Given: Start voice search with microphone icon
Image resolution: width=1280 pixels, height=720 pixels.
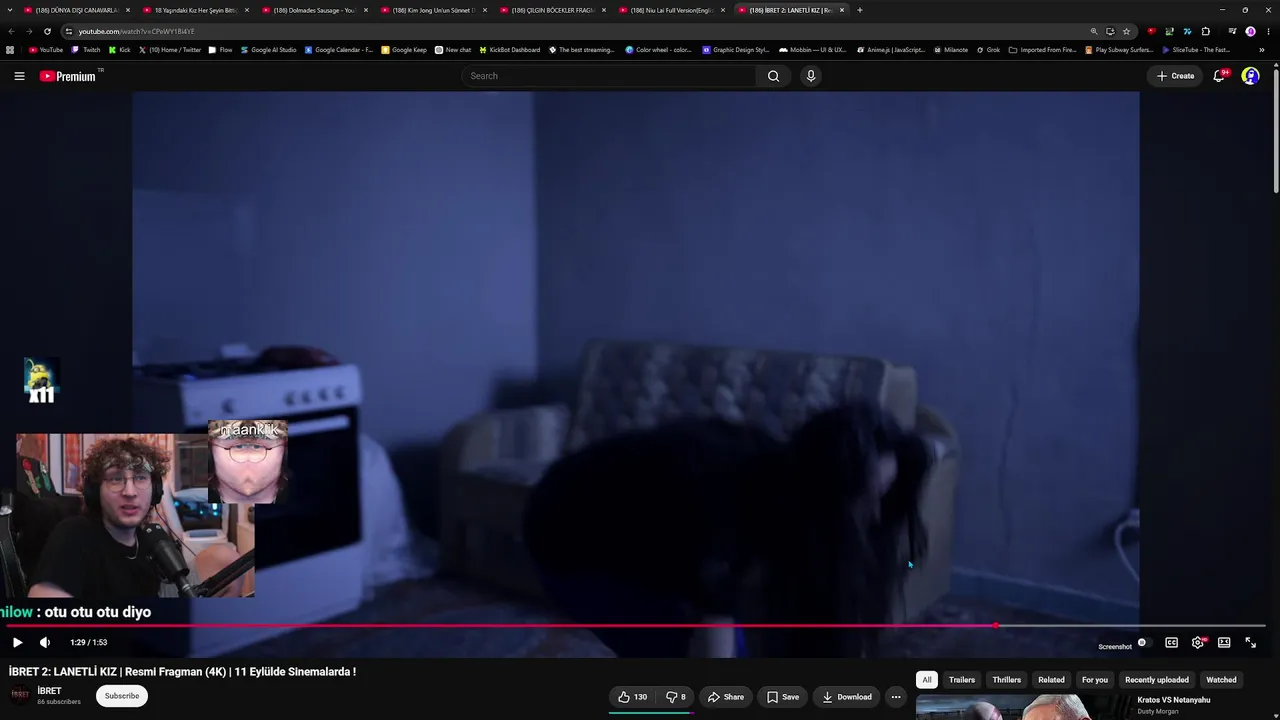Looking at the screenshot, I should pyautogui.click(x=811, y=76).
